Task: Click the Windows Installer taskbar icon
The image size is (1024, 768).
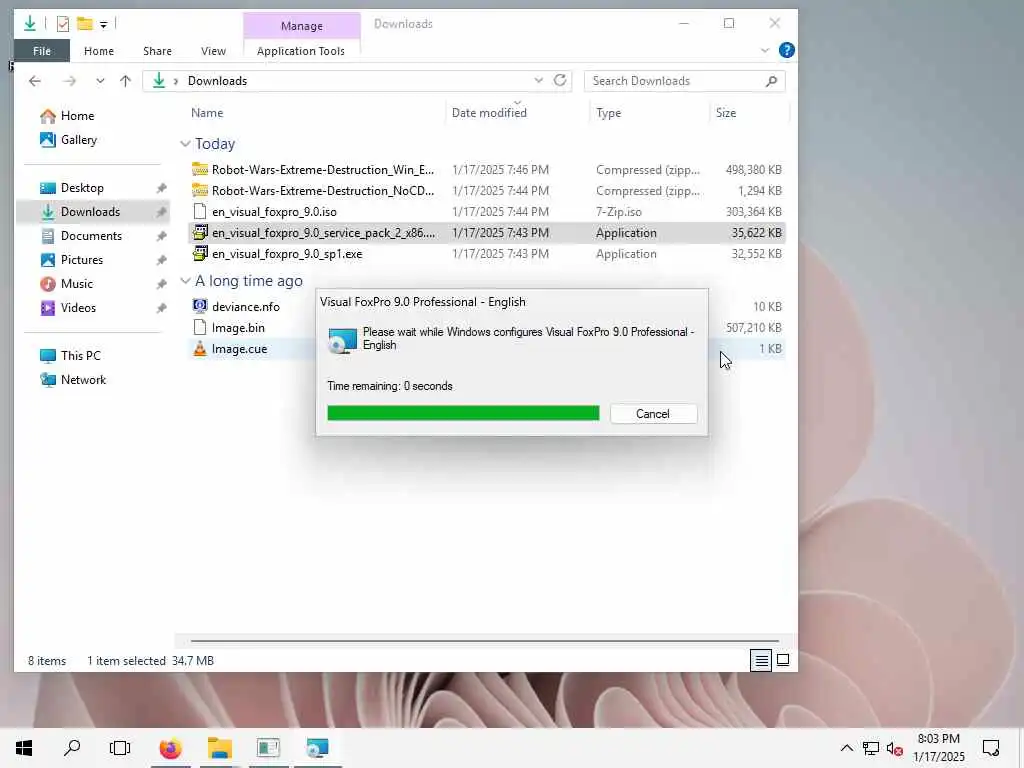Action: tap(317, 748)
